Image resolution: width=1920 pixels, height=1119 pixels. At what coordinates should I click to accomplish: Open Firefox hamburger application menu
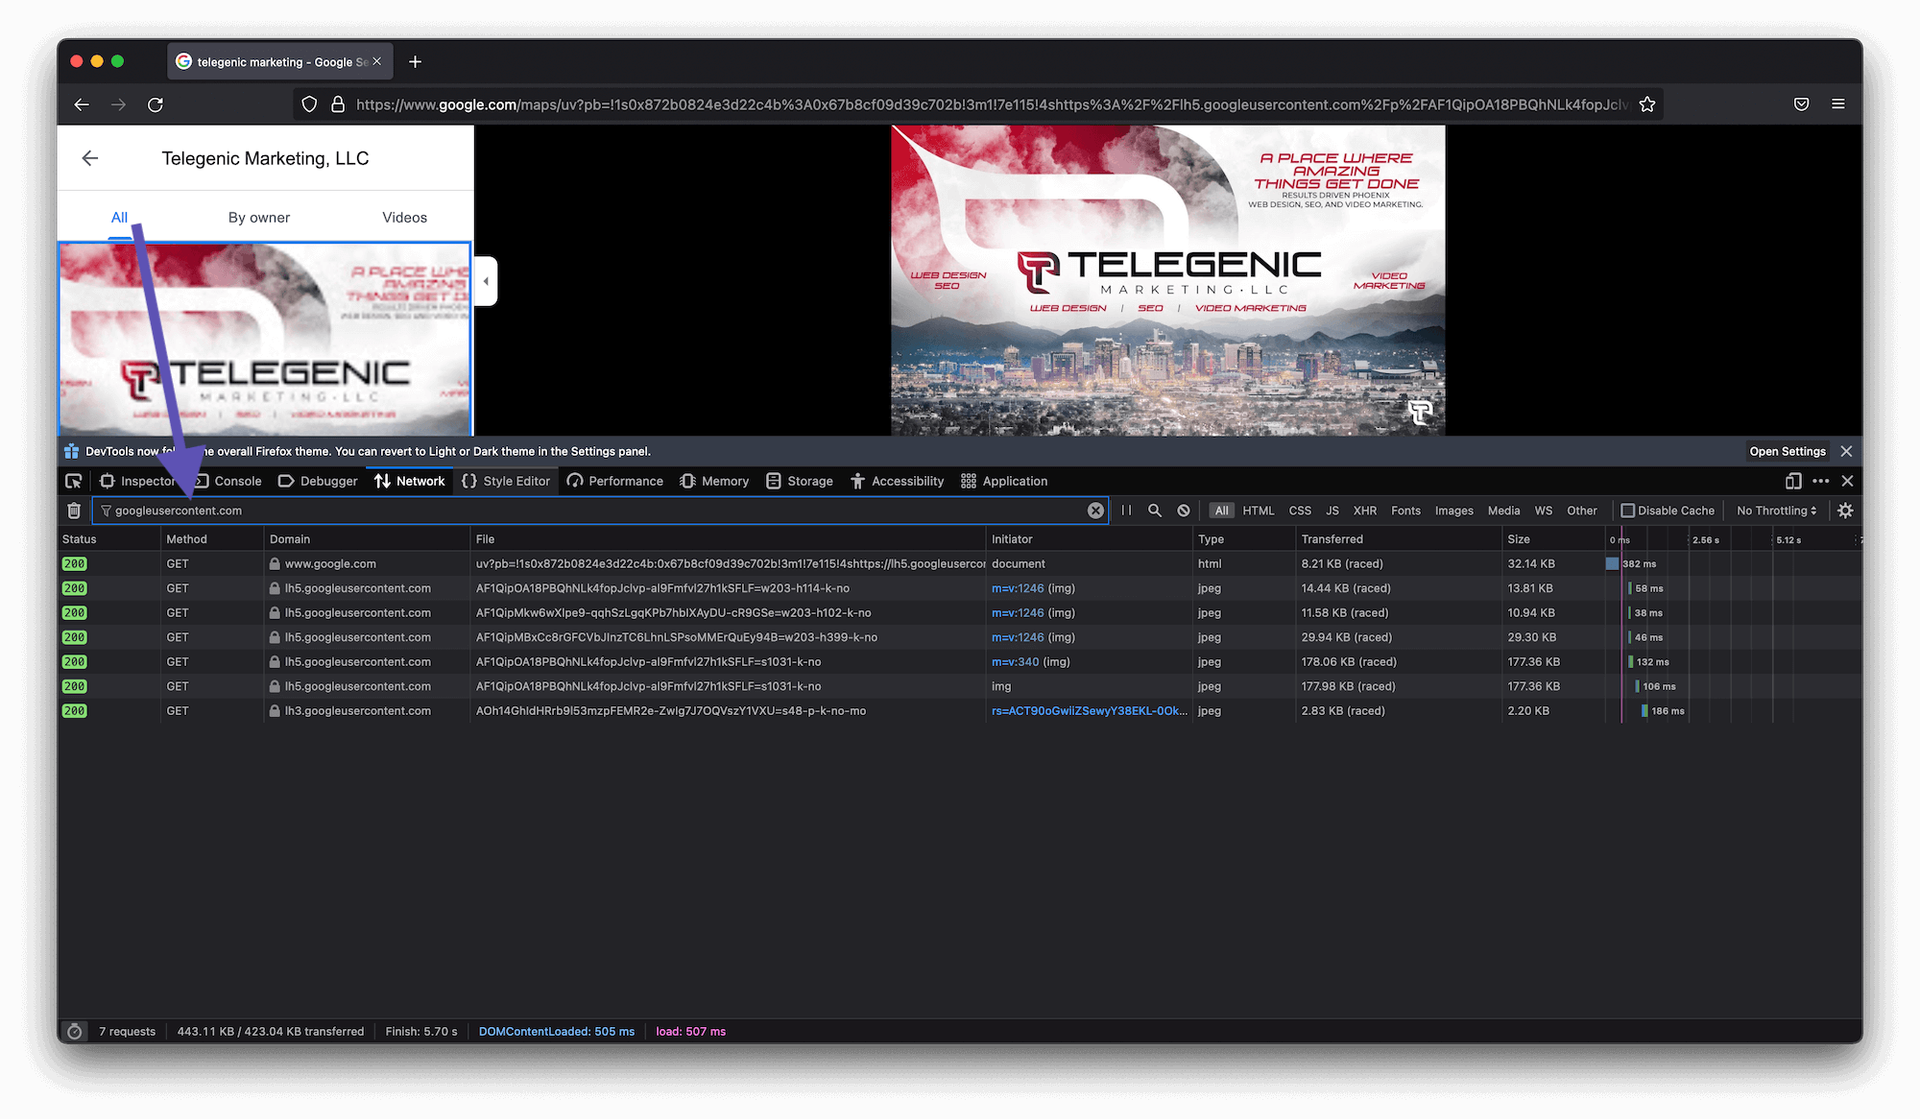point(1838,104)
